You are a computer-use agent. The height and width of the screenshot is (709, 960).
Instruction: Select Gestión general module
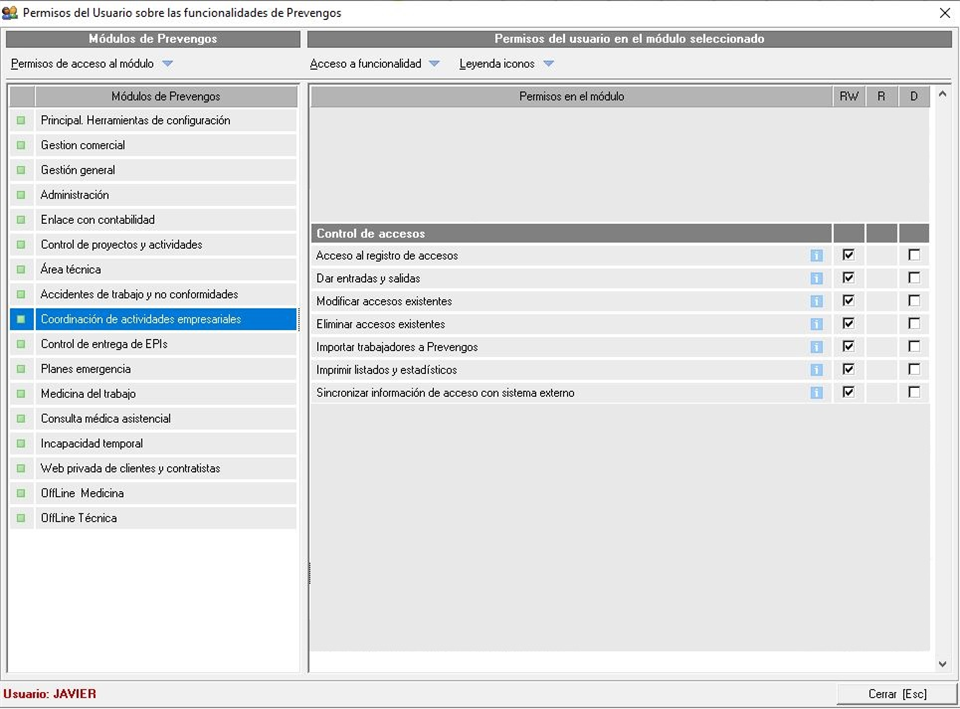[78, 170]
